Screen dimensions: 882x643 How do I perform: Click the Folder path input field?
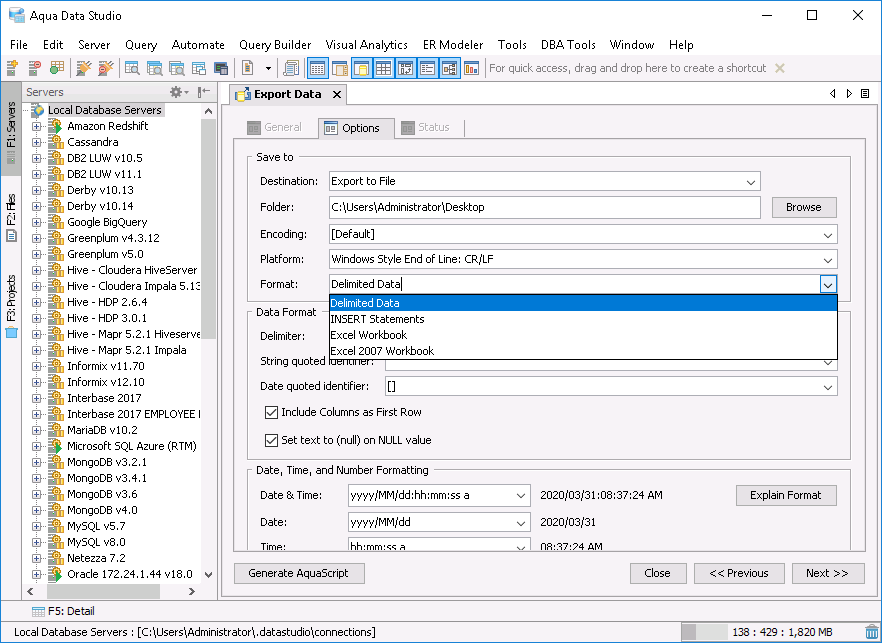click(x=544, y=208)
